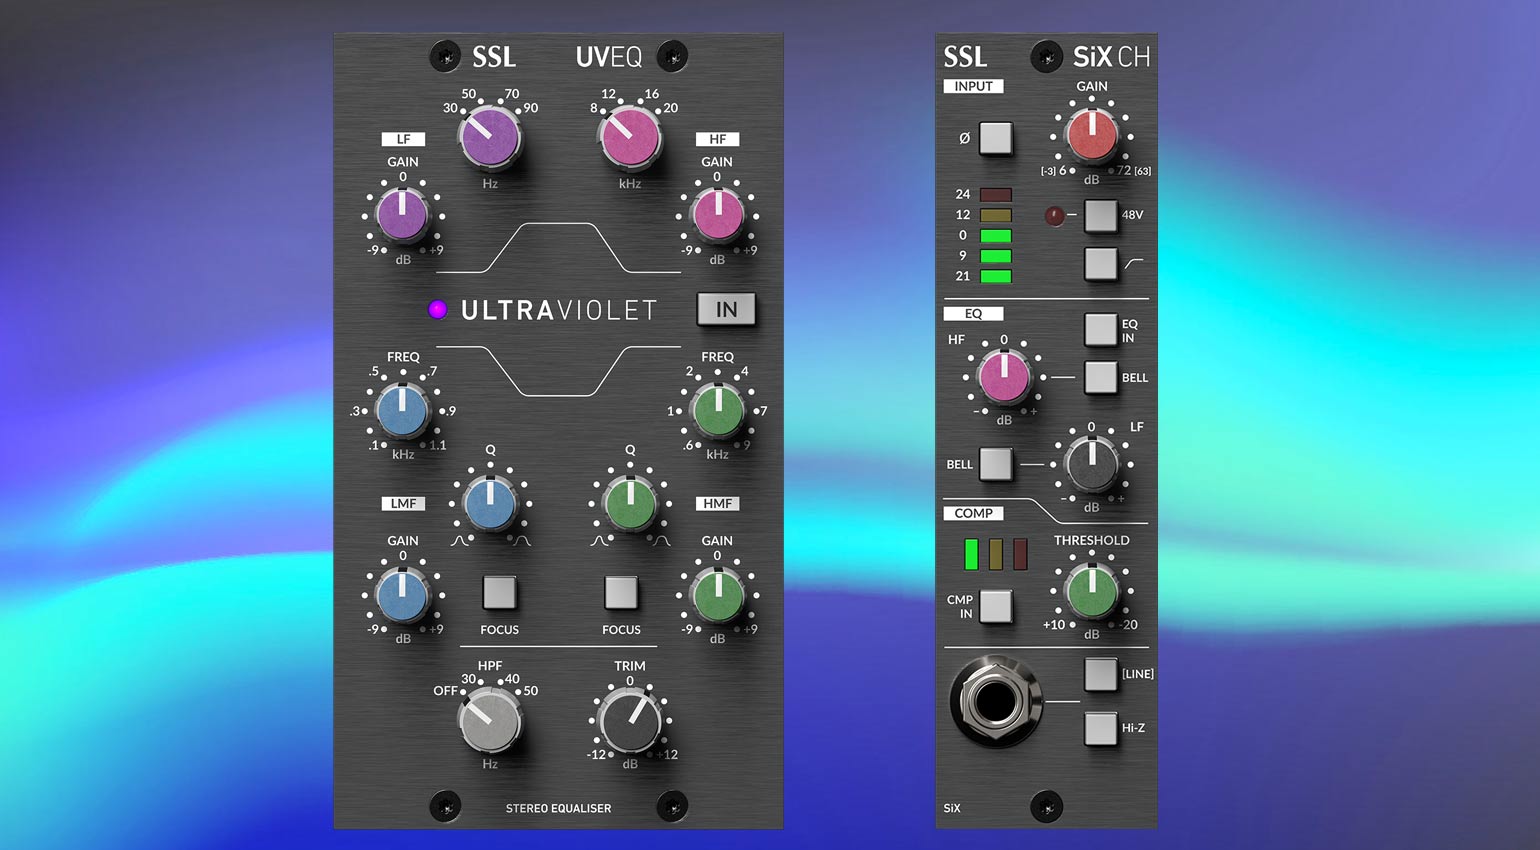1540x850 pixels.
Task: Click the purple LF gain knob
Action: pos(402,214)
